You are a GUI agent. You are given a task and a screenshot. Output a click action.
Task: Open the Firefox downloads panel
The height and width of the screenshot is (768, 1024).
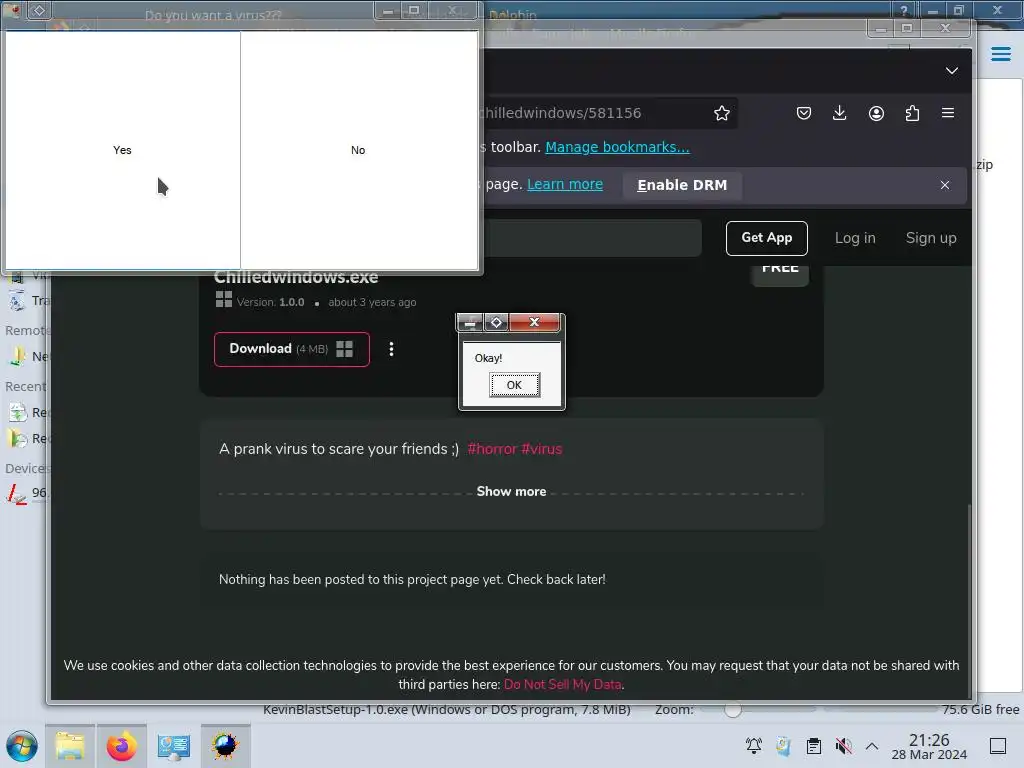(840, 113)
